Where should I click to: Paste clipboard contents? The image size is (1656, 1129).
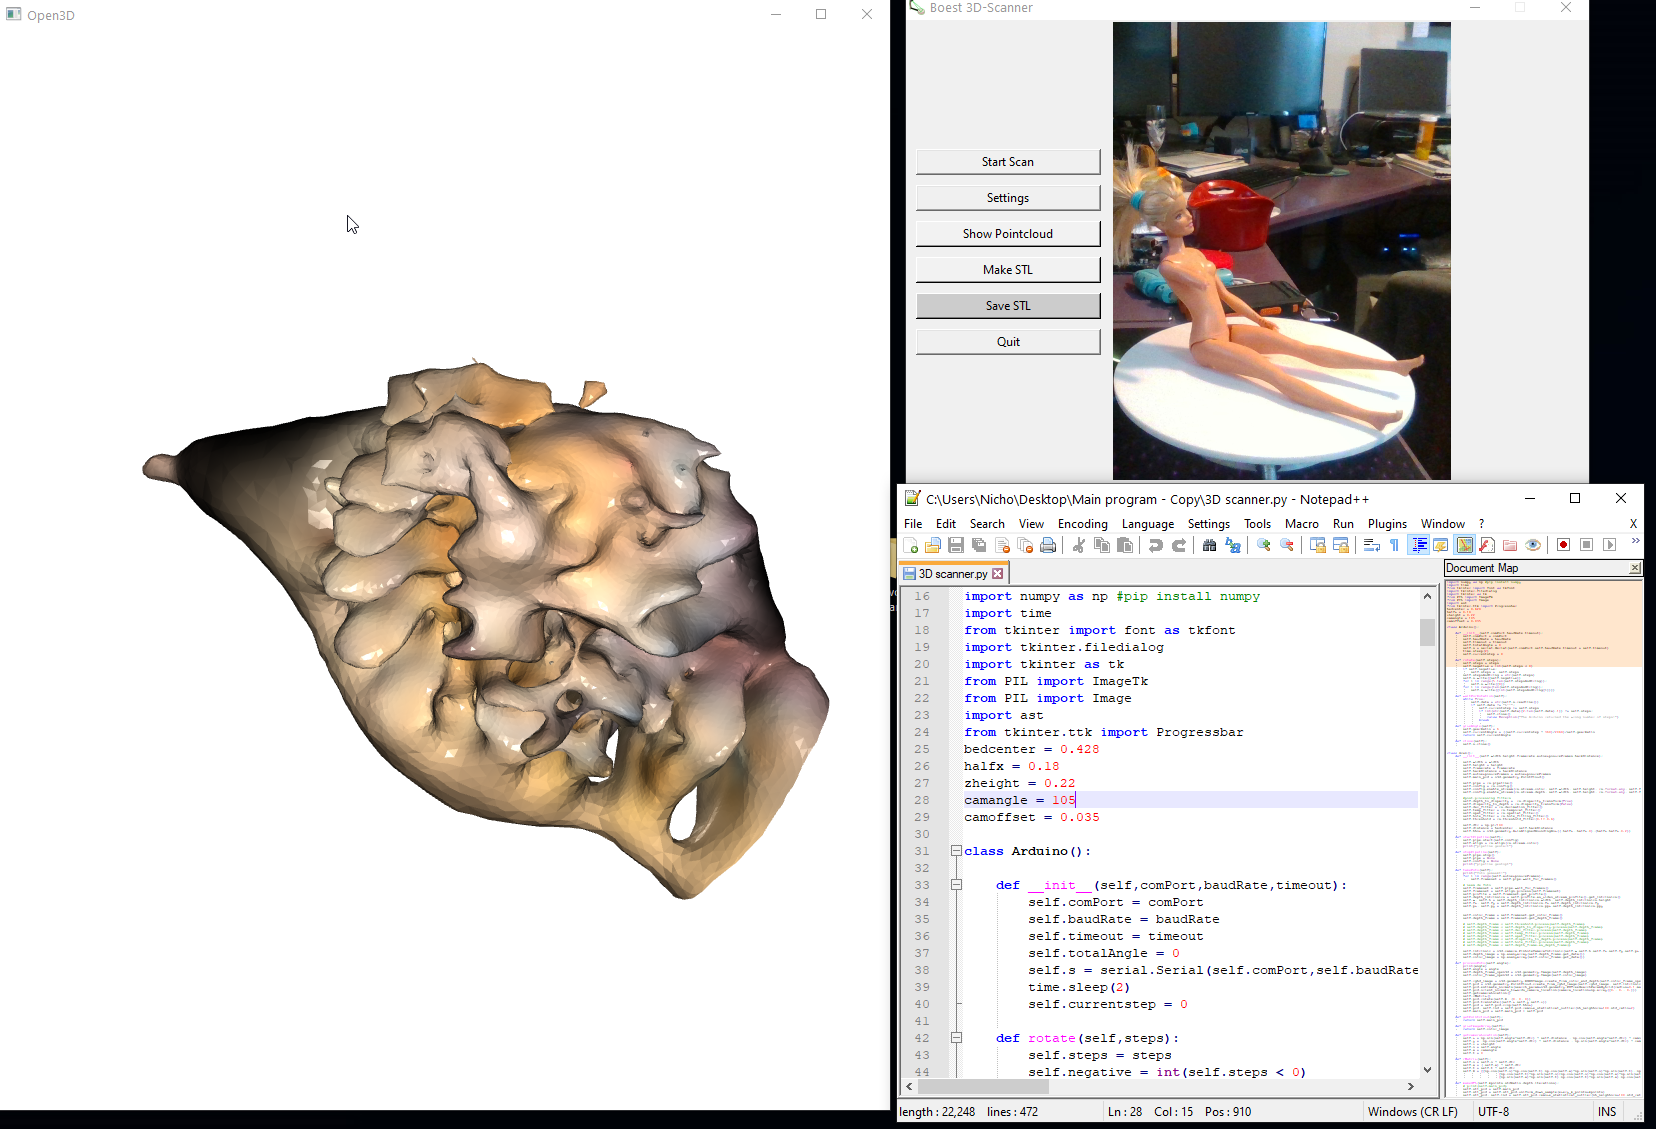point(1125,545)
